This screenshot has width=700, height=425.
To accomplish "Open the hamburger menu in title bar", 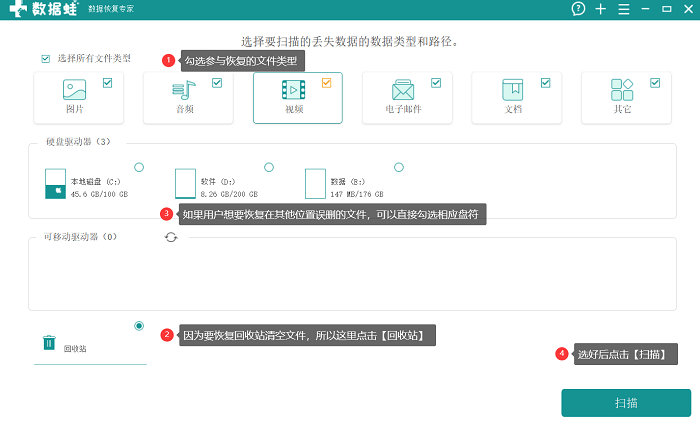I will (x=623, y=9).
